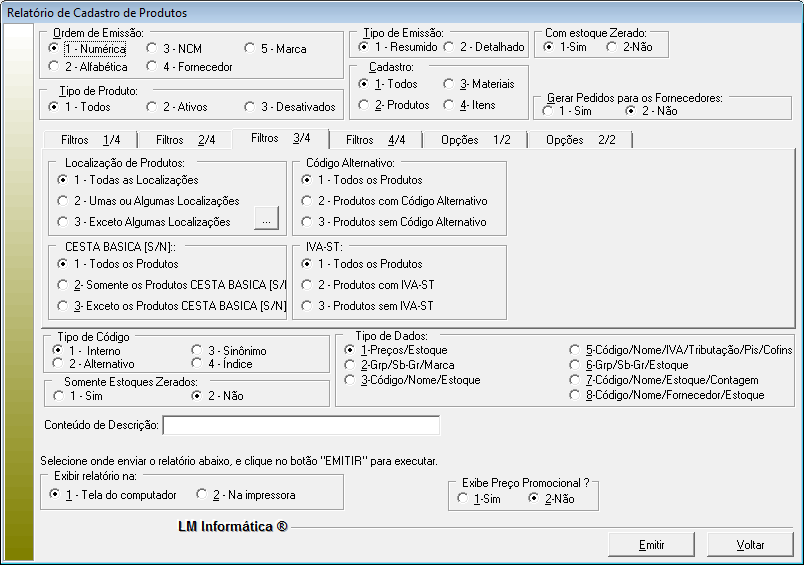The image size is (804, 565).
Task: Choose '3 - Desativados' product type
Action: point(250,106)
